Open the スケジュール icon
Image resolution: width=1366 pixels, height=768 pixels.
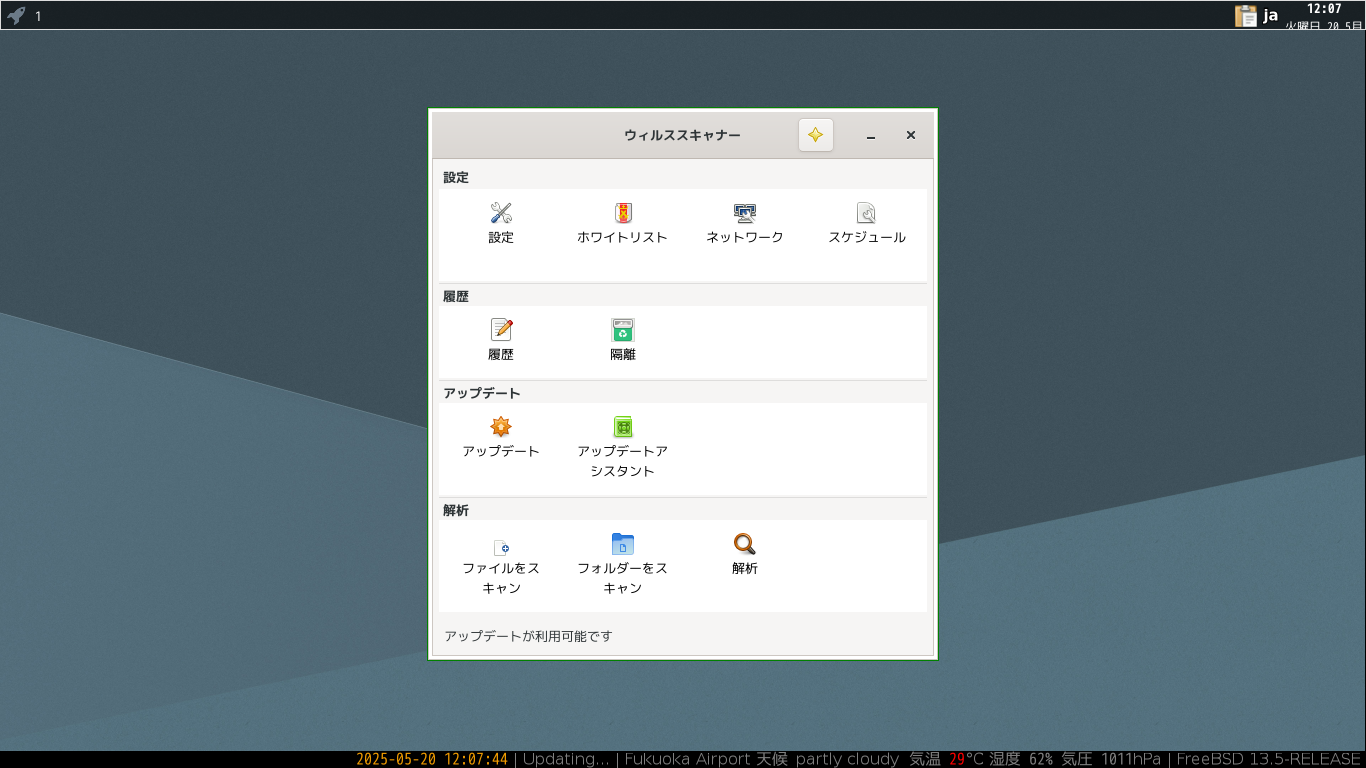click(867, 213)
